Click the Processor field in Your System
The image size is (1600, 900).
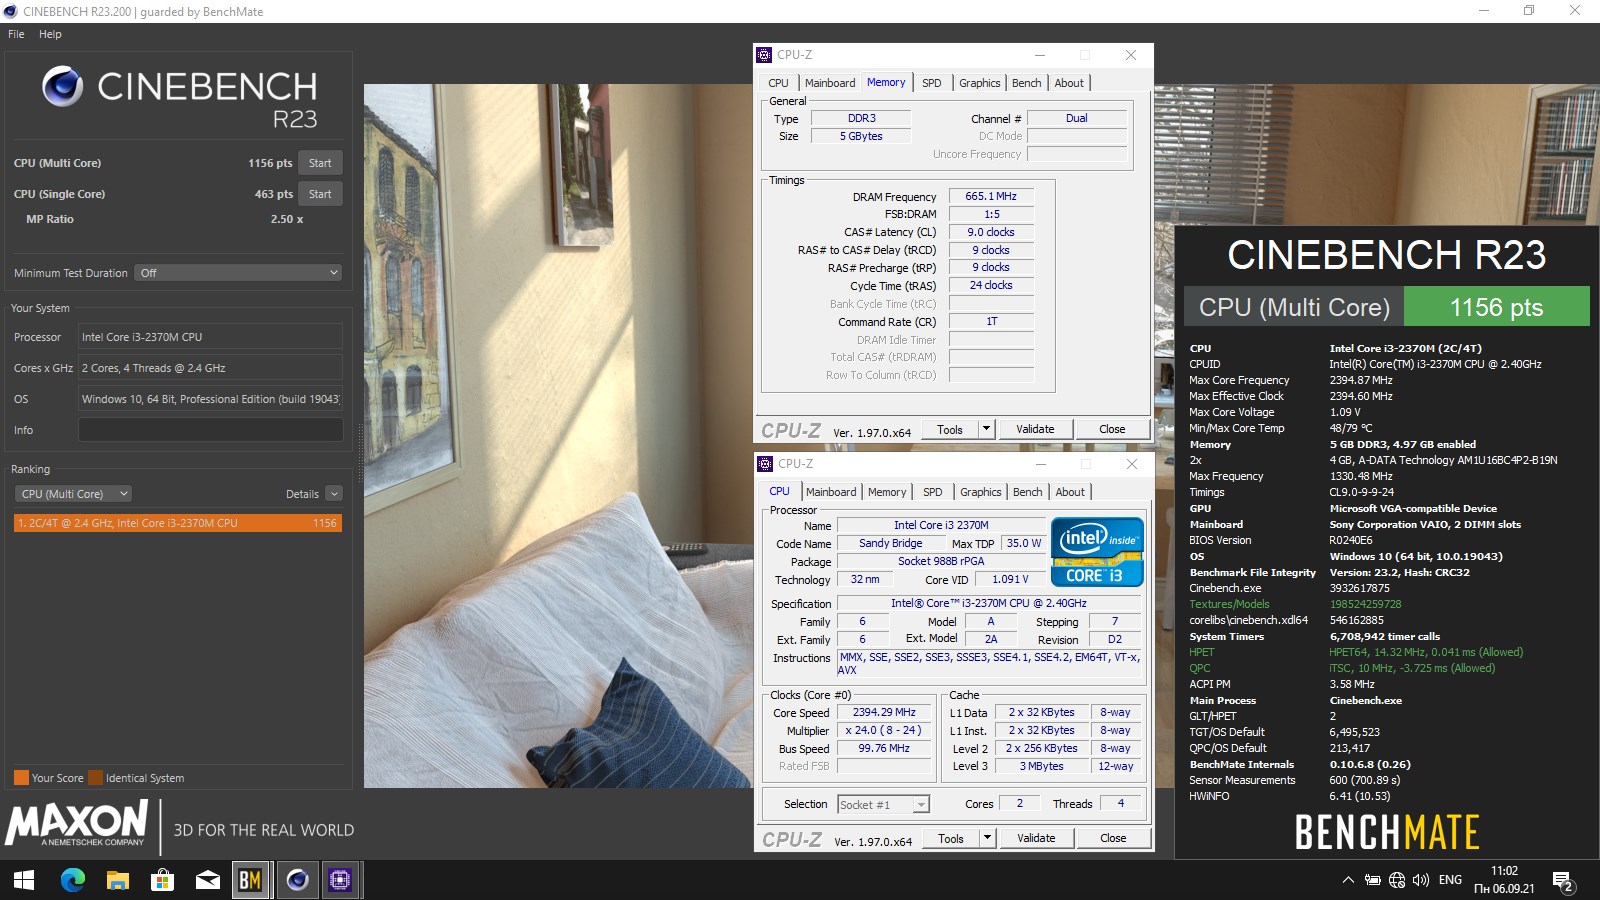211,337
